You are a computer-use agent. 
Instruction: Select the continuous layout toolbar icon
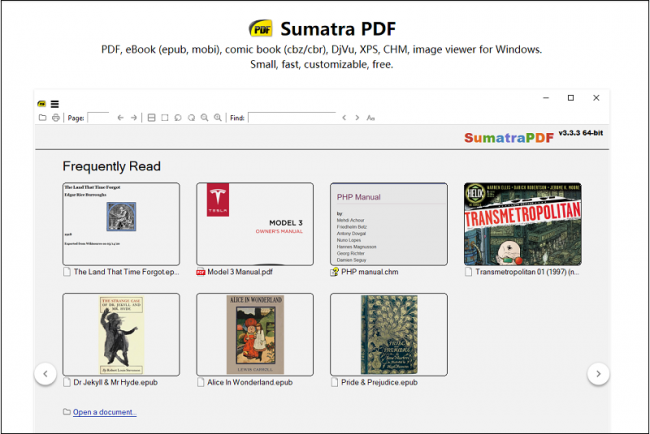pyautogui.click(x=152, y=118)
